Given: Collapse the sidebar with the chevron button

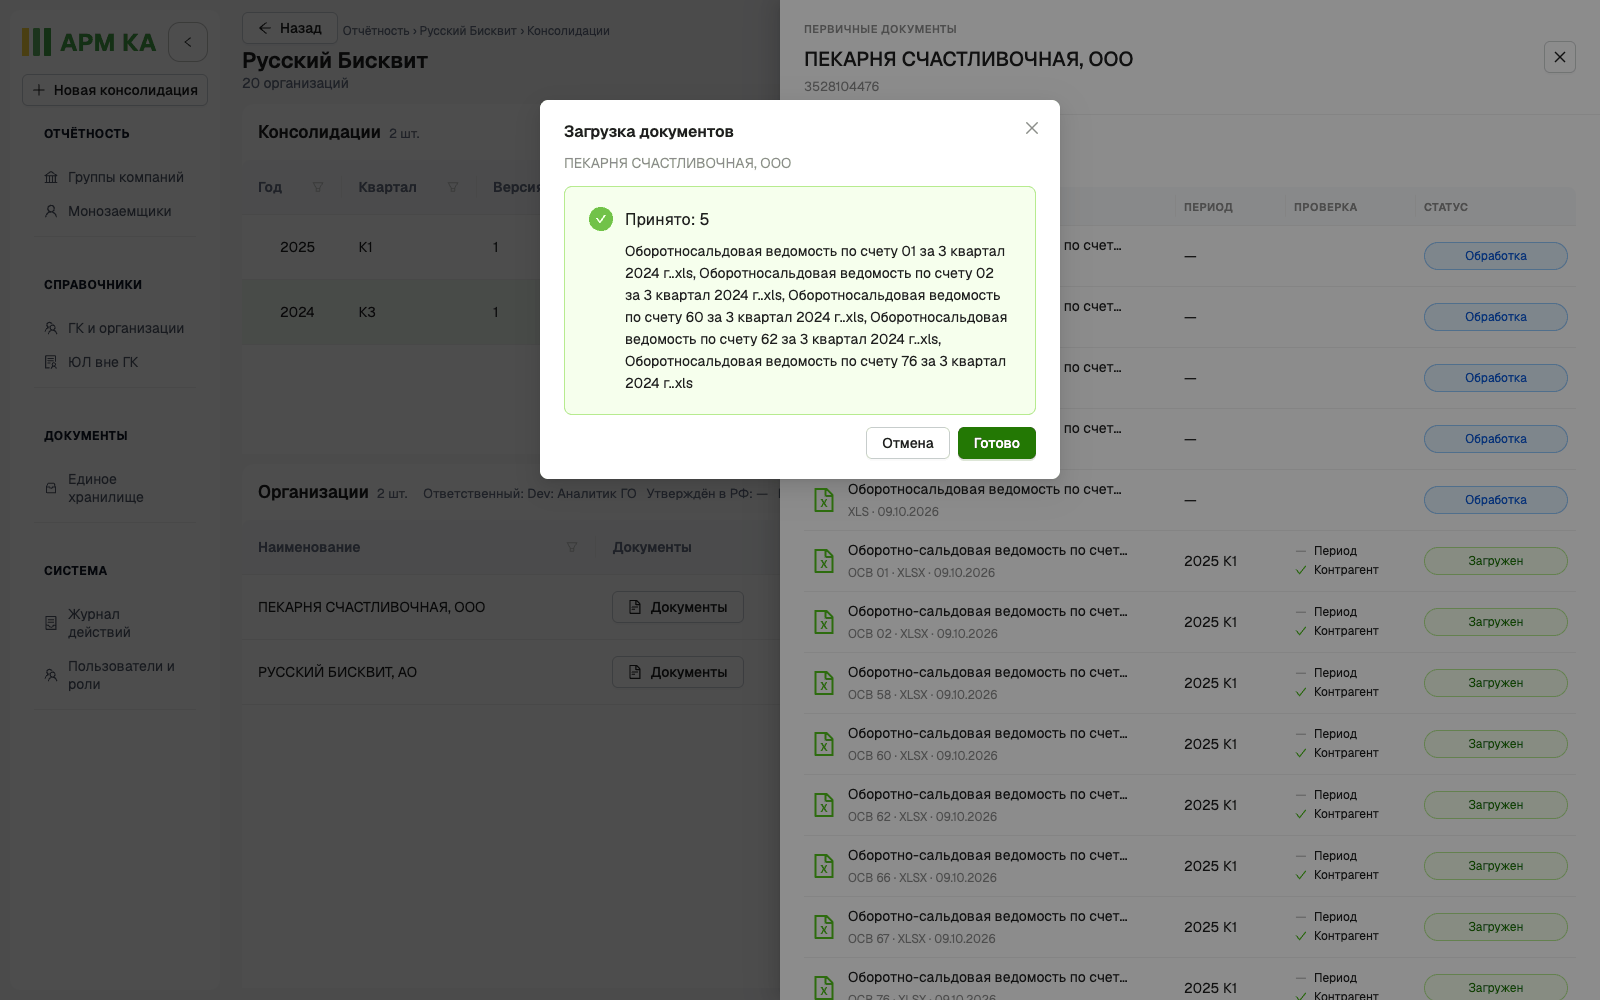Looking at the screenshot, I should [x=188, y=42].
